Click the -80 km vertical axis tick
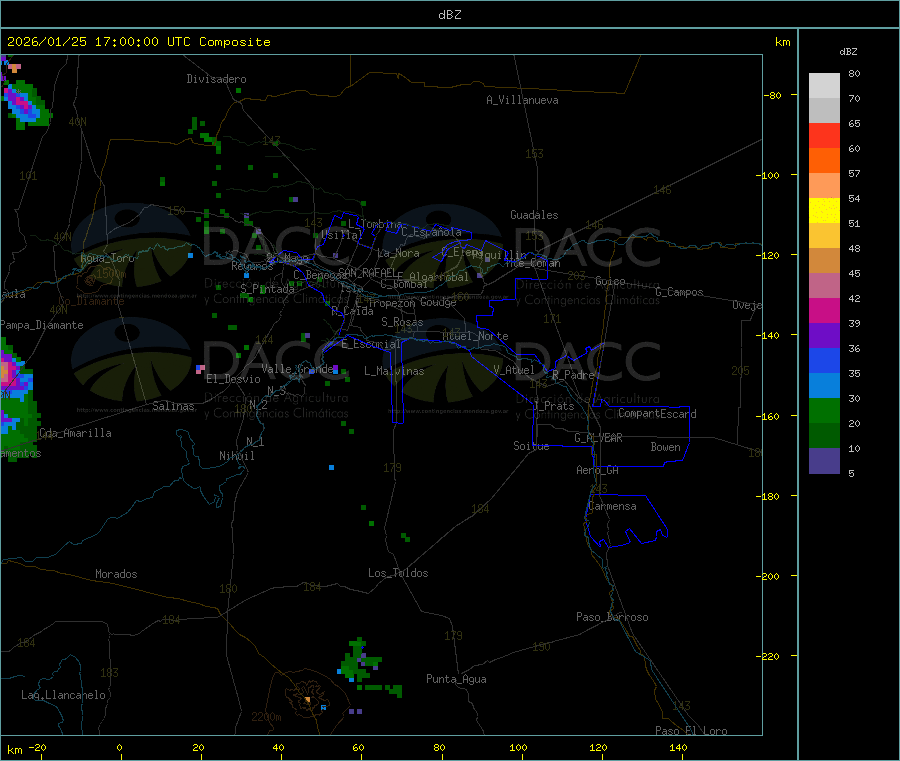The width and height of the screenshot is (900, 761). [773, 95]
